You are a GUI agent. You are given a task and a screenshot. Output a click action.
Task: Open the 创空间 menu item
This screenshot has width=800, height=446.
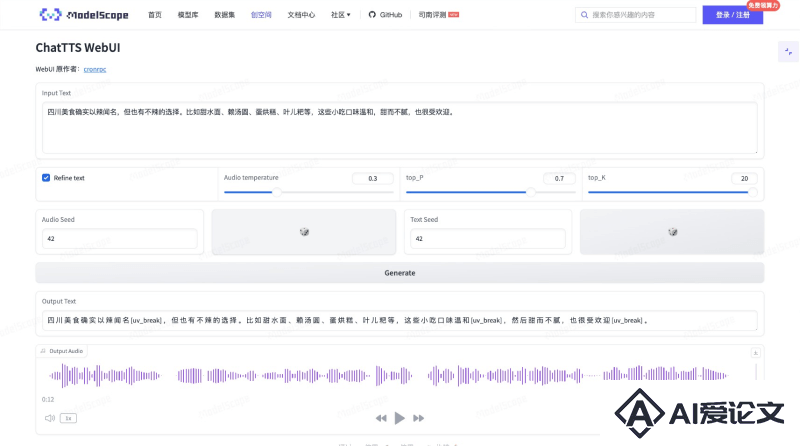[261, 15]
